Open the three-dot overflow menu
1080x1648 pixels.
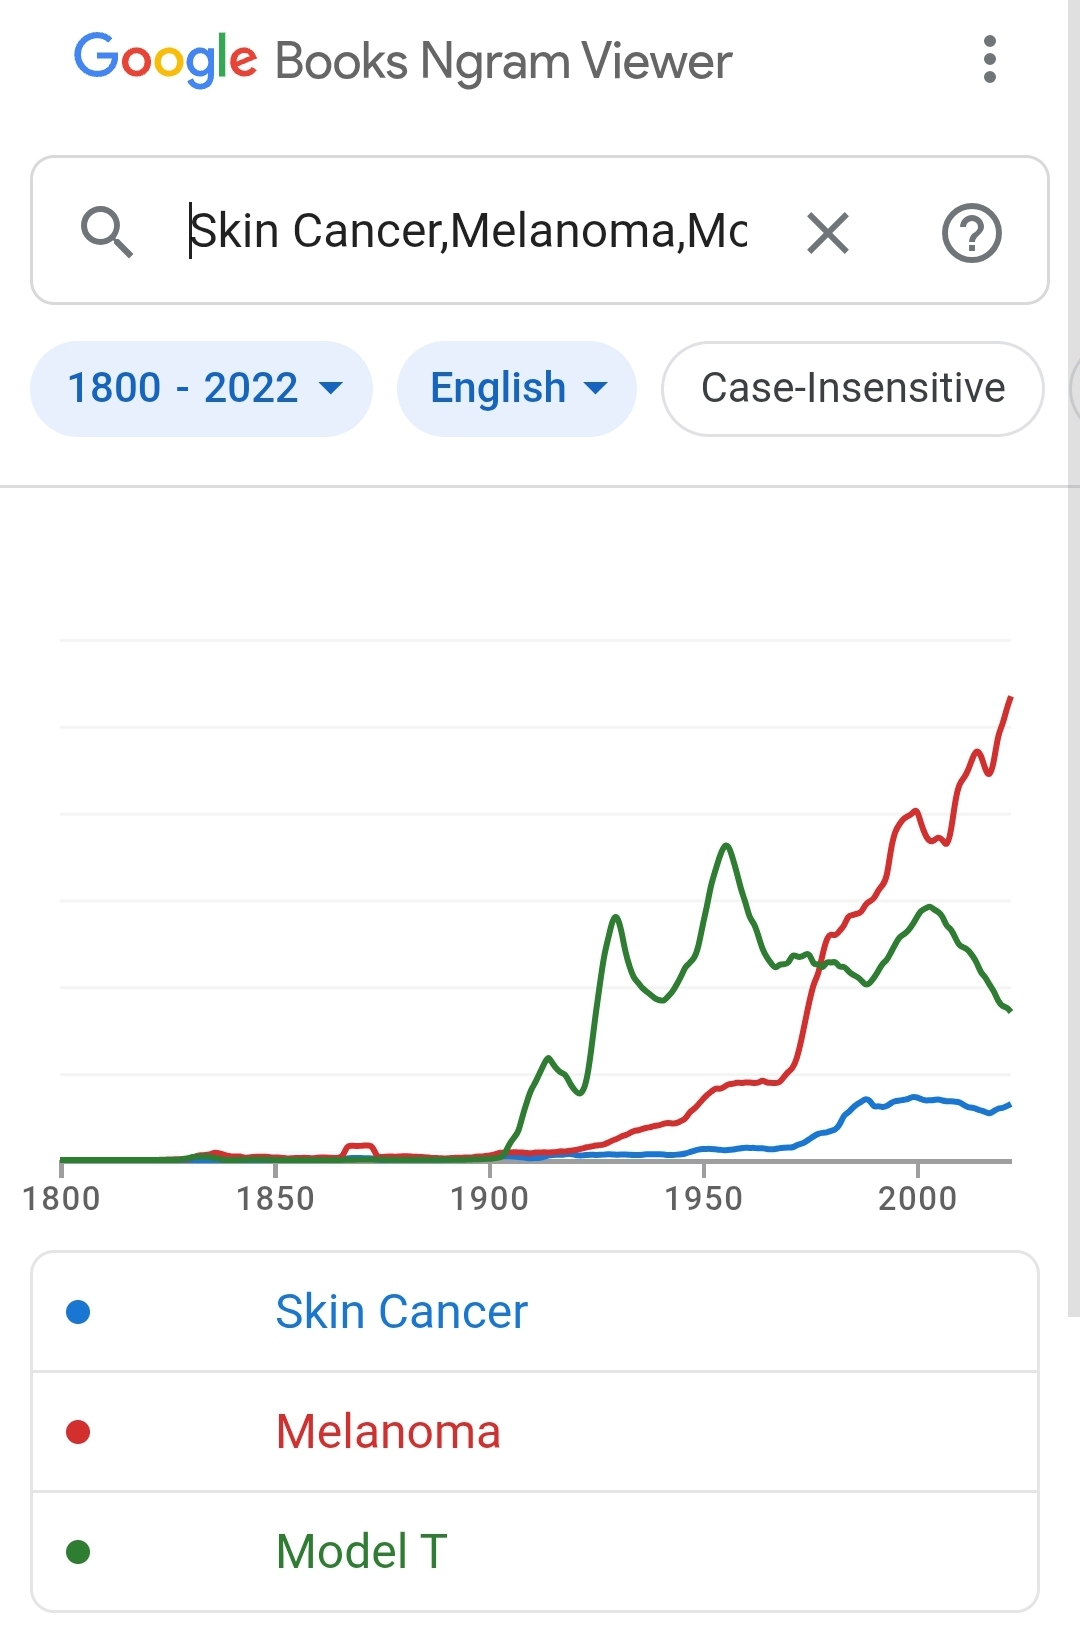click(x=989, y=60)
